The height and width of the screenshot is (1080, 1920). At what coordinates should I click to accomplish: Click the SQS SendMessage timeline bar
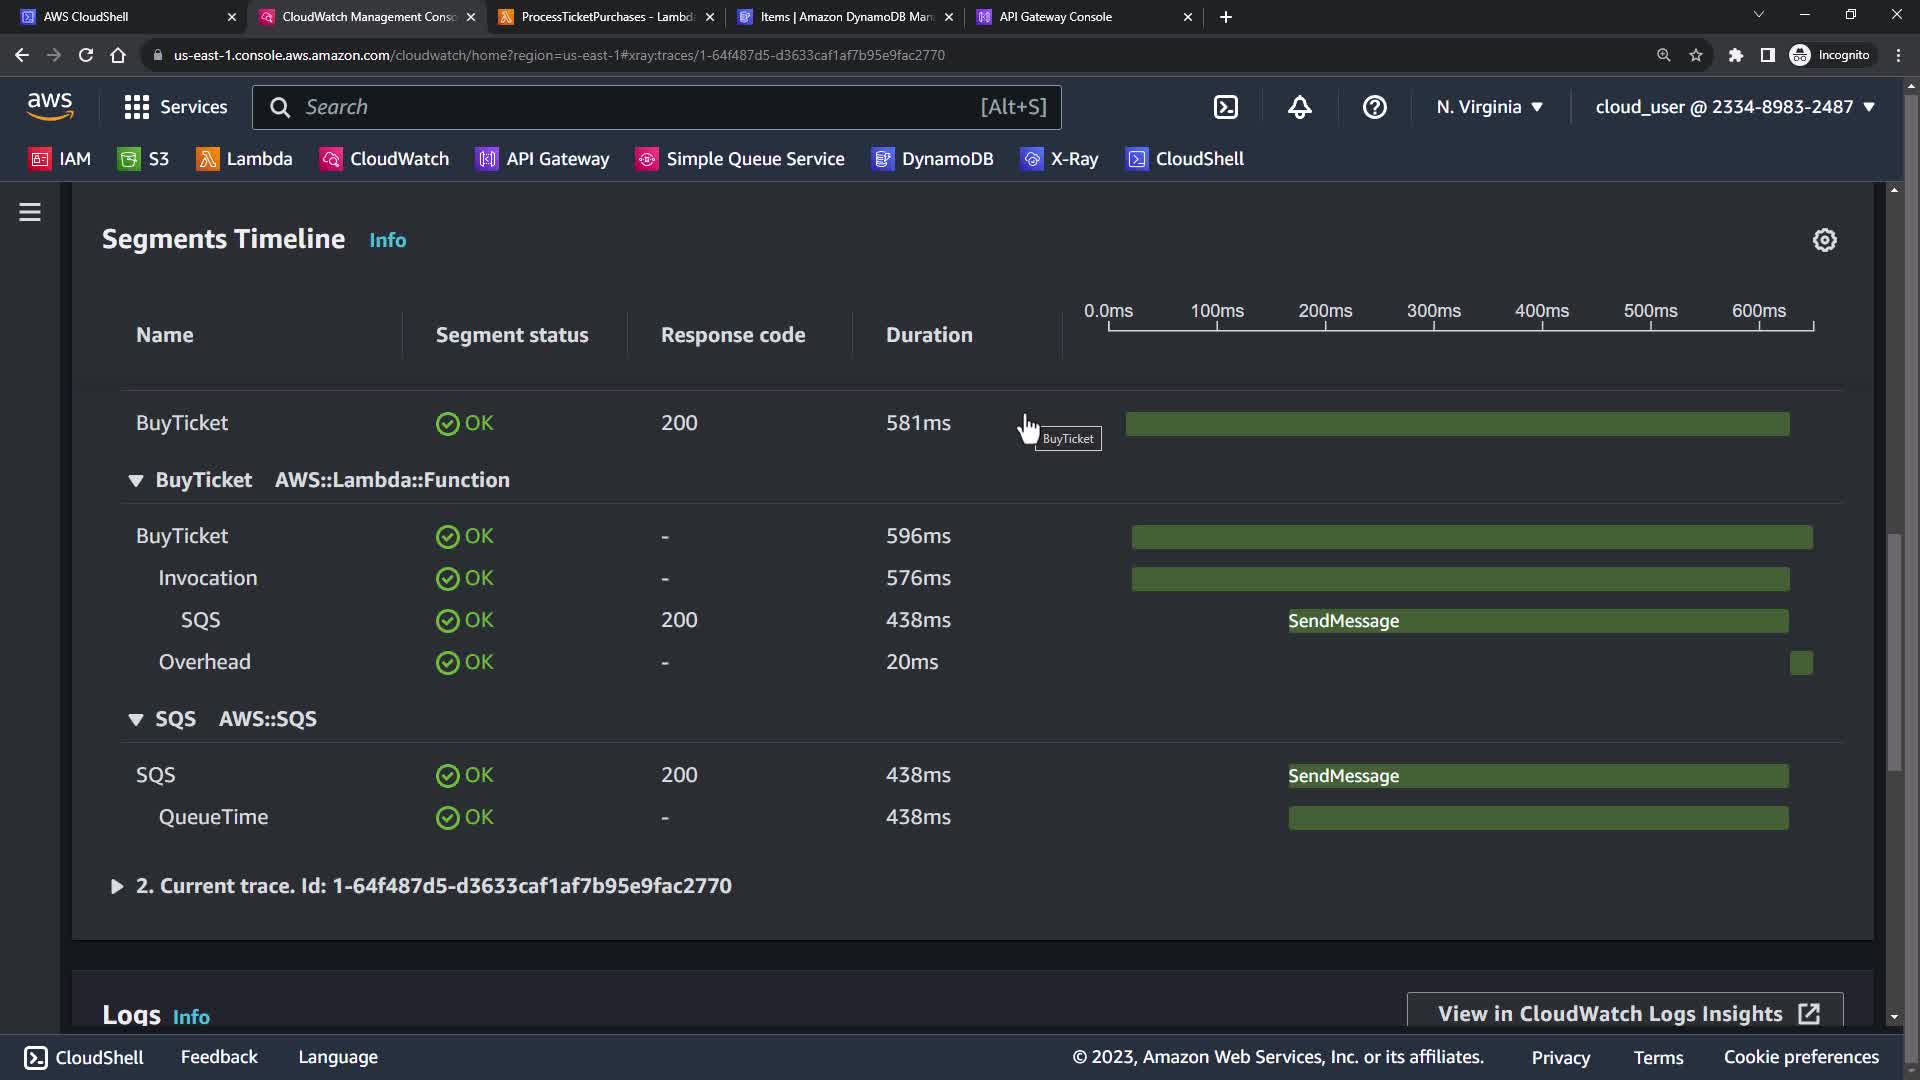(1538, 621)
